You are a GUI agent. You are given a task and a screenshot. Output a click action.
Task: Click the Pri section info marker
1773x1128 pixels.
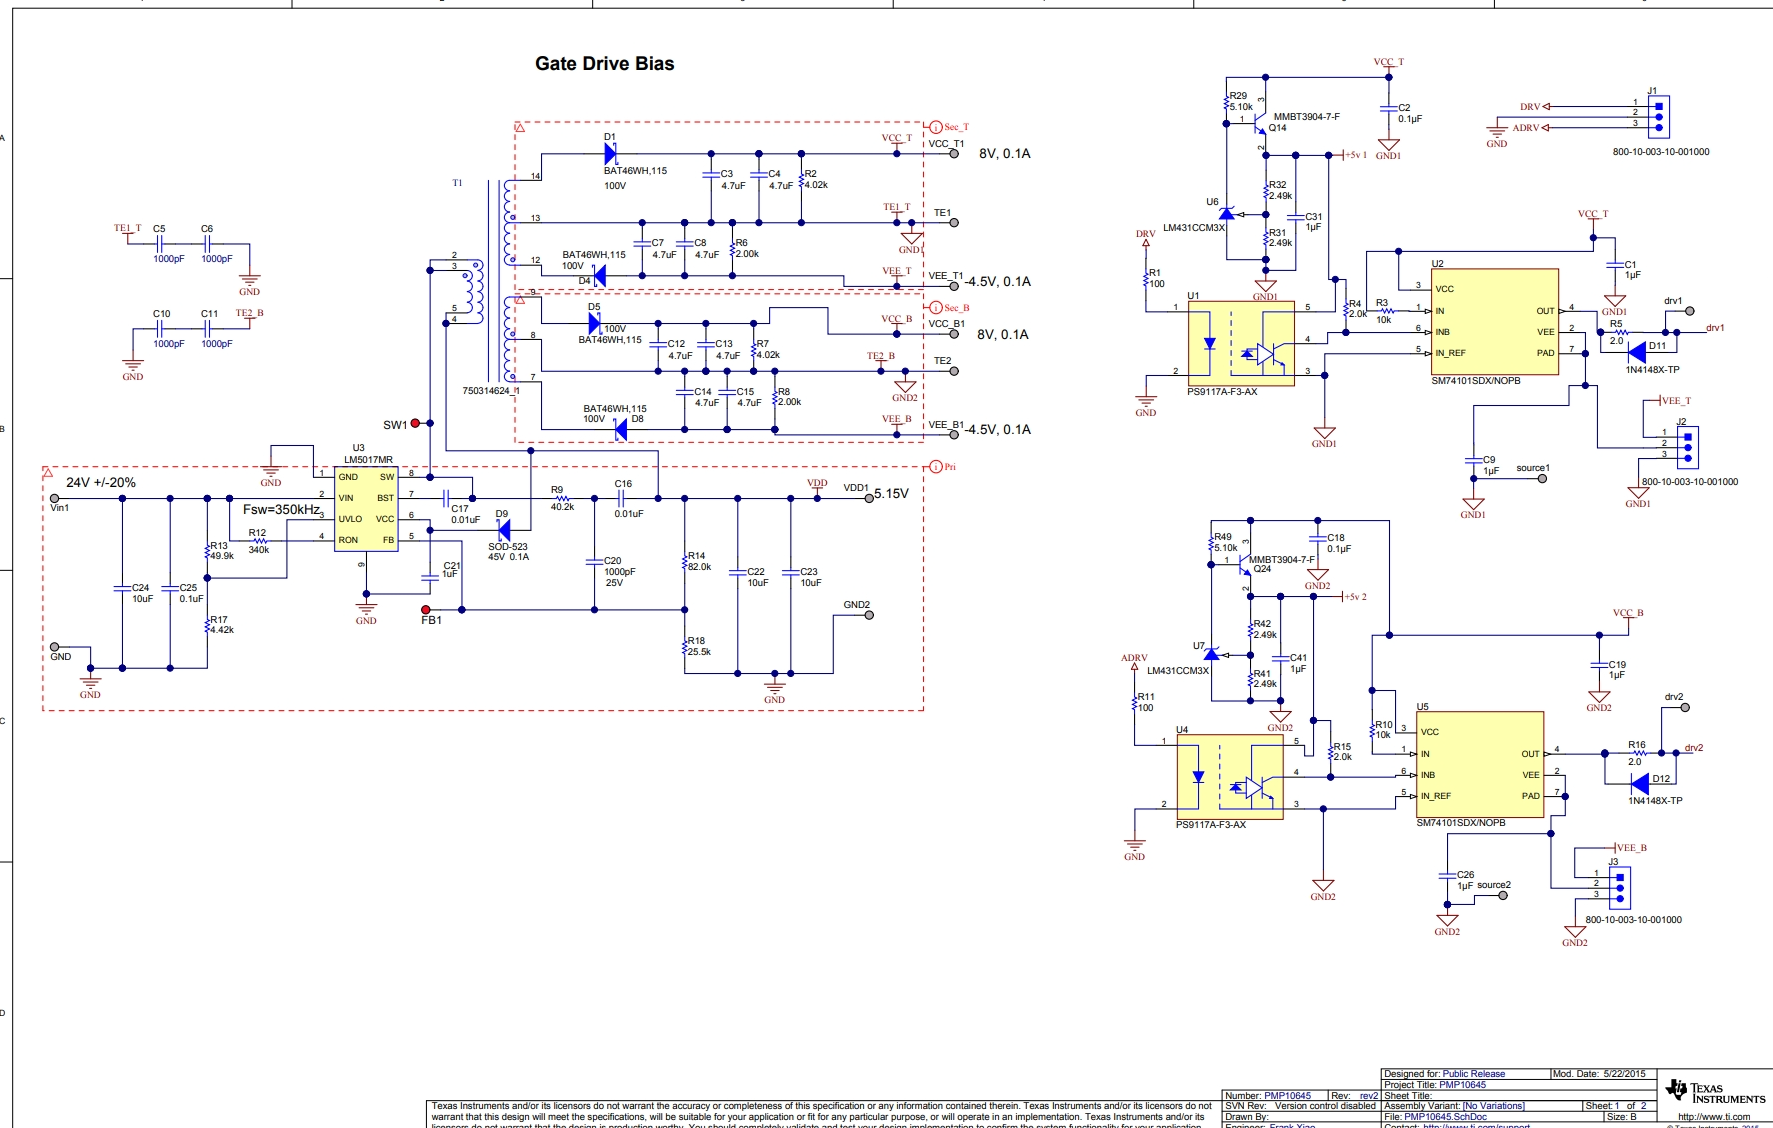coord(936,467)
